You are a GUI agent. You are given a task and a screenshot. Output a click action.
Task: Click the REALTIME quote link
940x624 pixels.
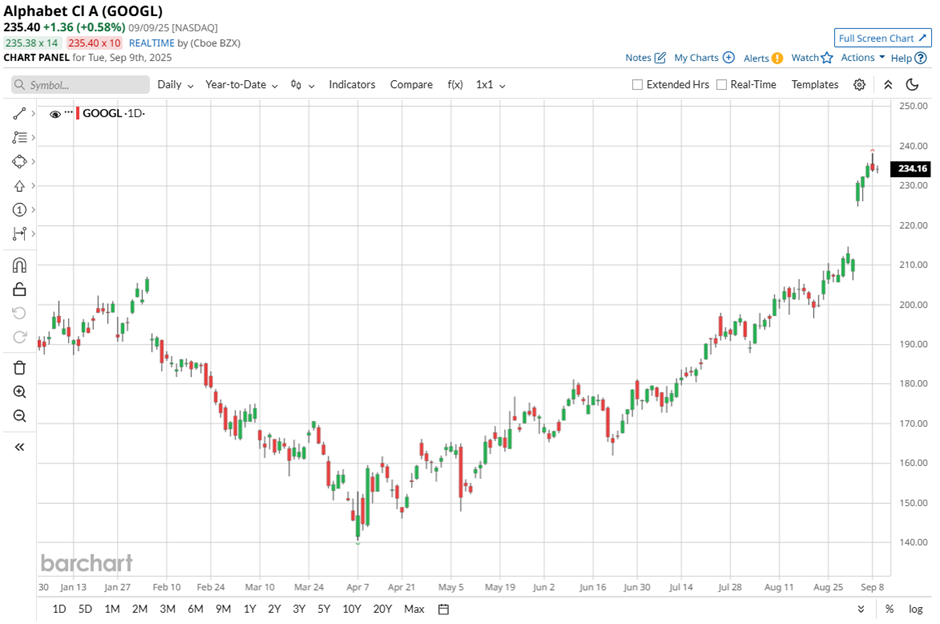point(152,43)
